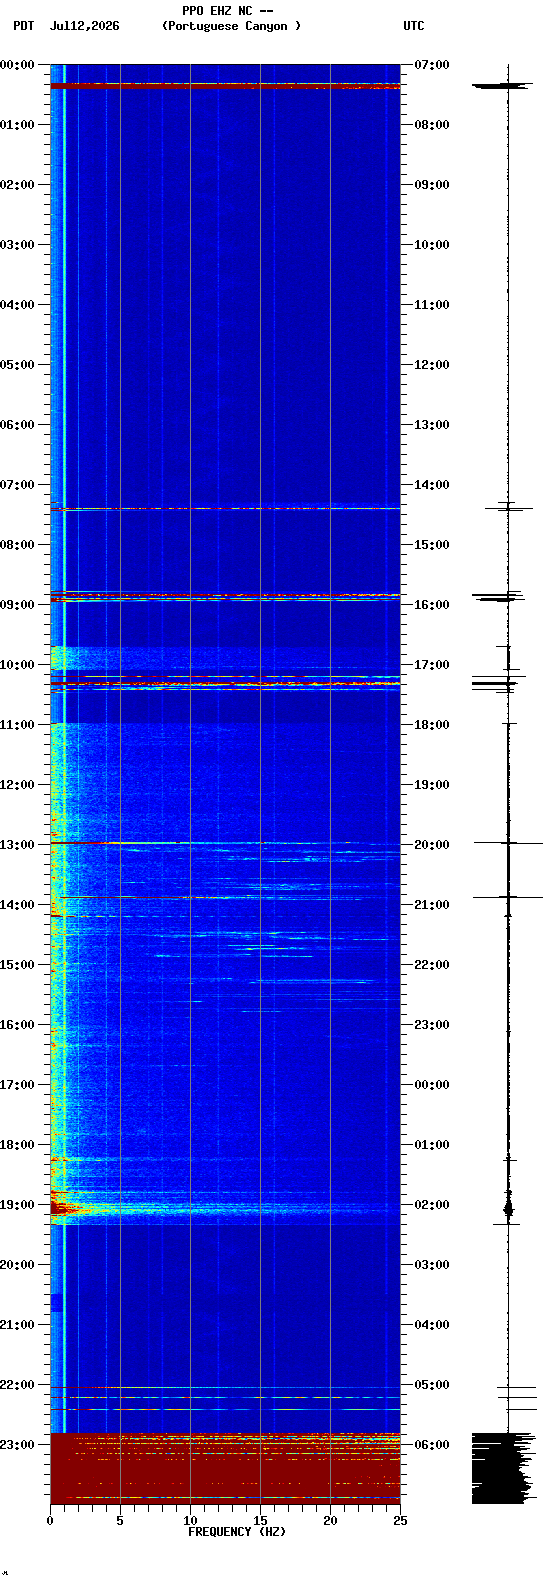Click frequency tick label '25'
Viewport: 552px width, 1584px height.
tap(400, 1521)
